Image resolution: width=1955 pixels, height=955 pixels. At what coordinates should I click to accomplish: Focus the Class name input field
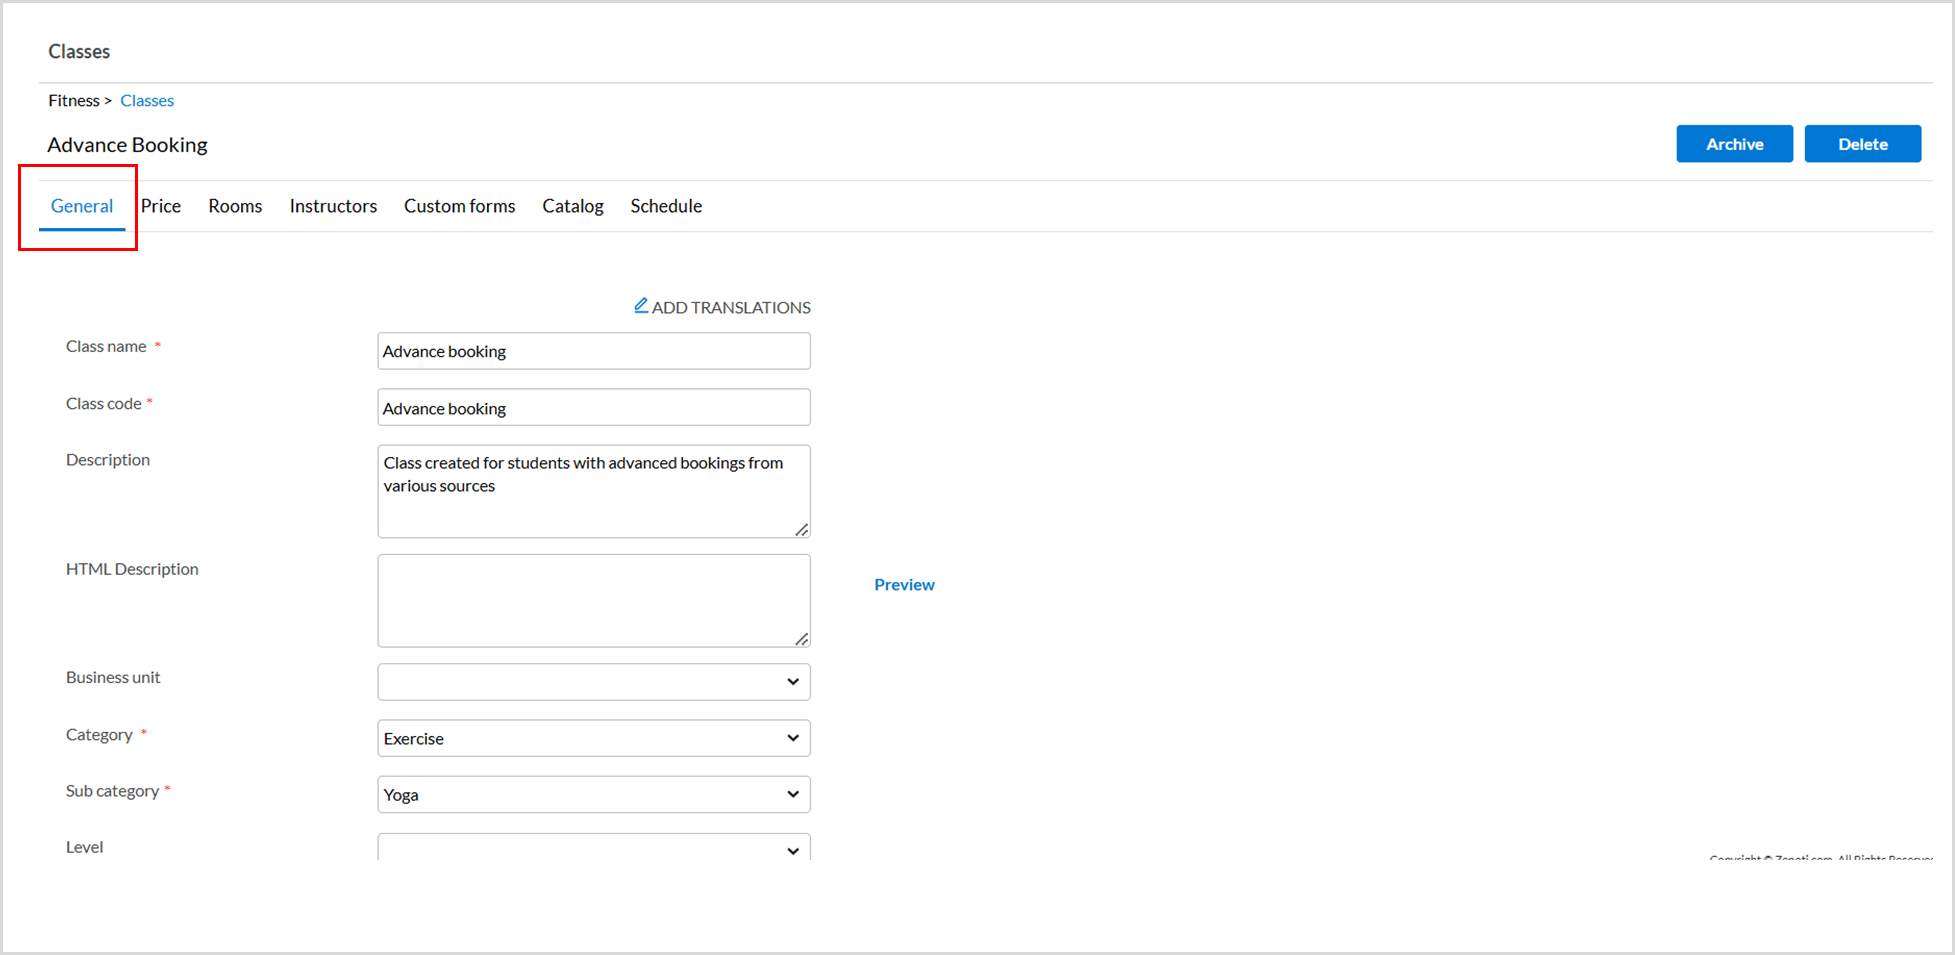click(594, 351)
